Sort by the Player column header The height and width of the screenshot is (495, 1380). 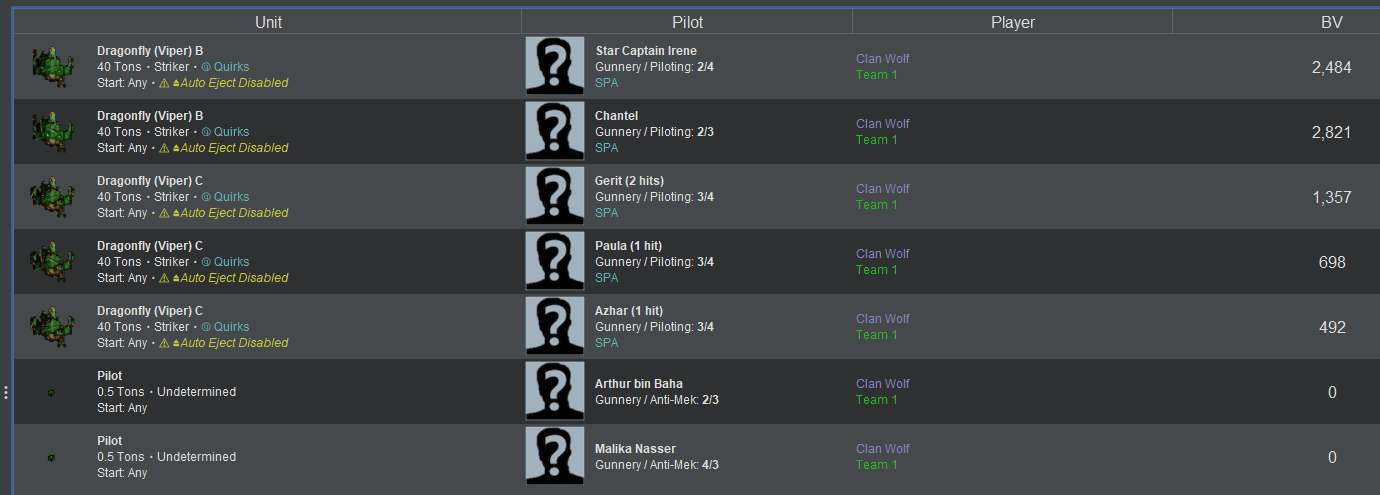coord(1012,22)
